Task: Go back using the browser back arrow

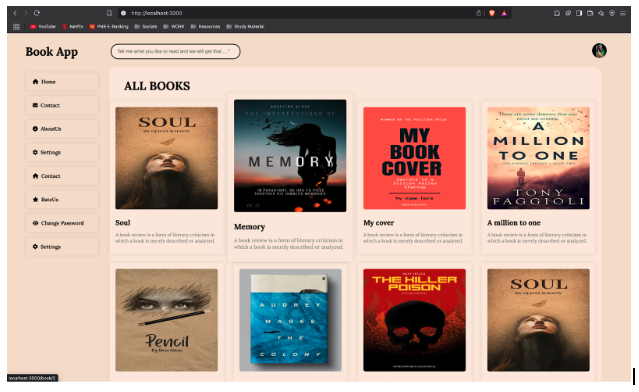Action: 15,13
